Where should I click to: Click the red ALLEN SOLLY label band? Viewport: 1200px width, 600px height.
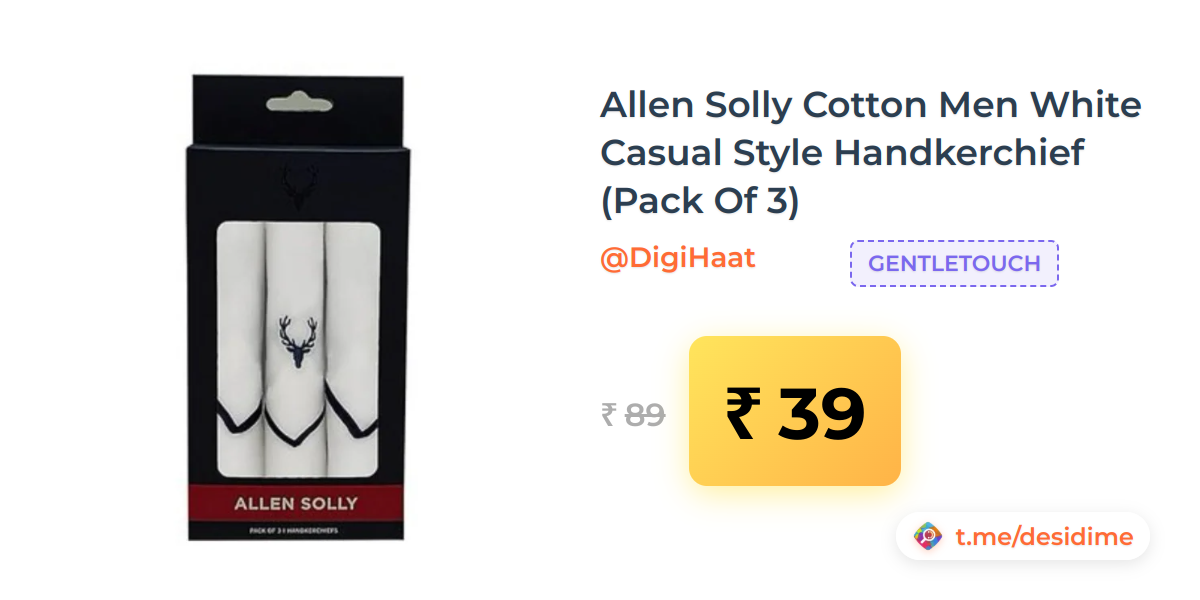pyautogui.click(x=296, y=502)
